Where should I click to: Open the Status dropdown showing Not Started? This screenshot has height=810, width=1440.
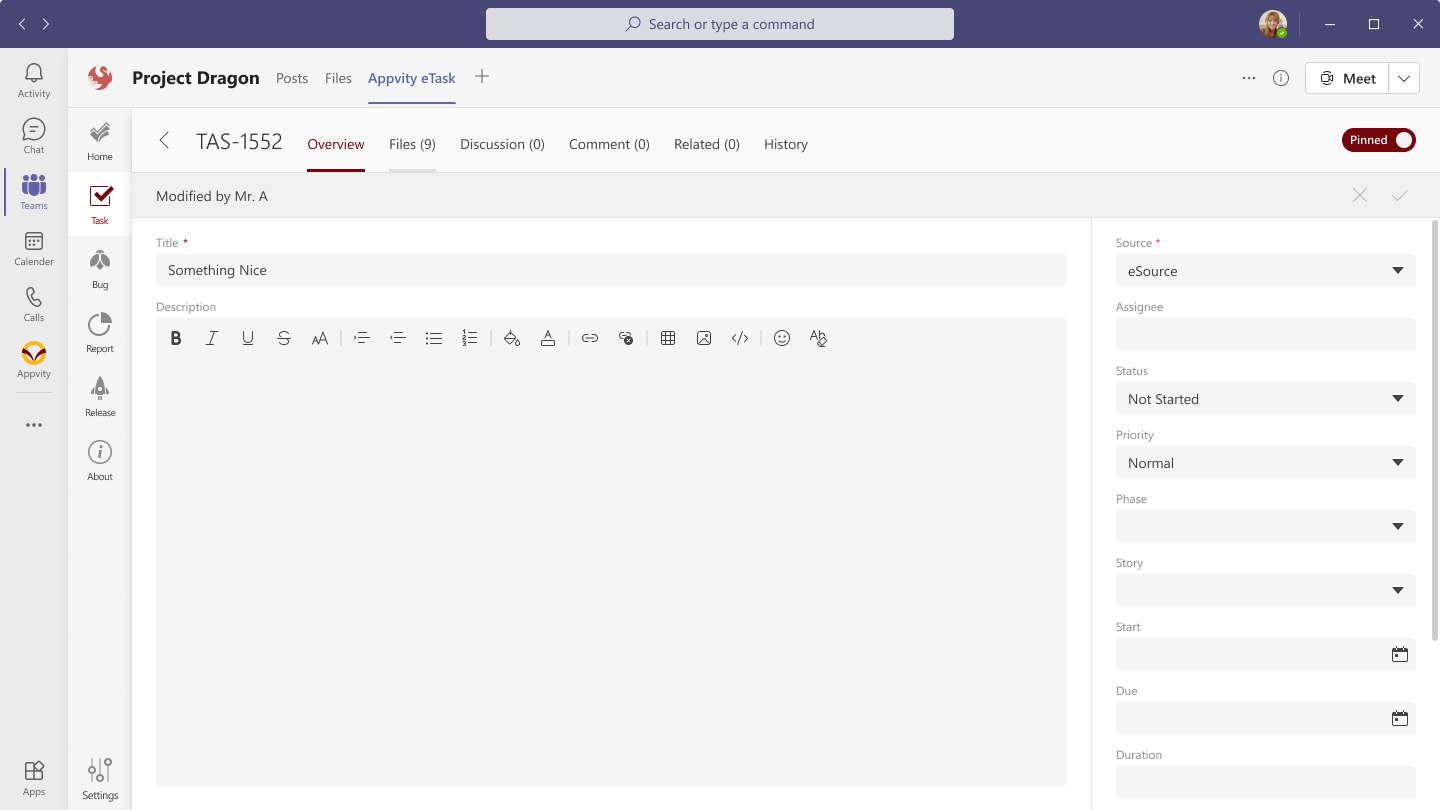click(1265, 398)
